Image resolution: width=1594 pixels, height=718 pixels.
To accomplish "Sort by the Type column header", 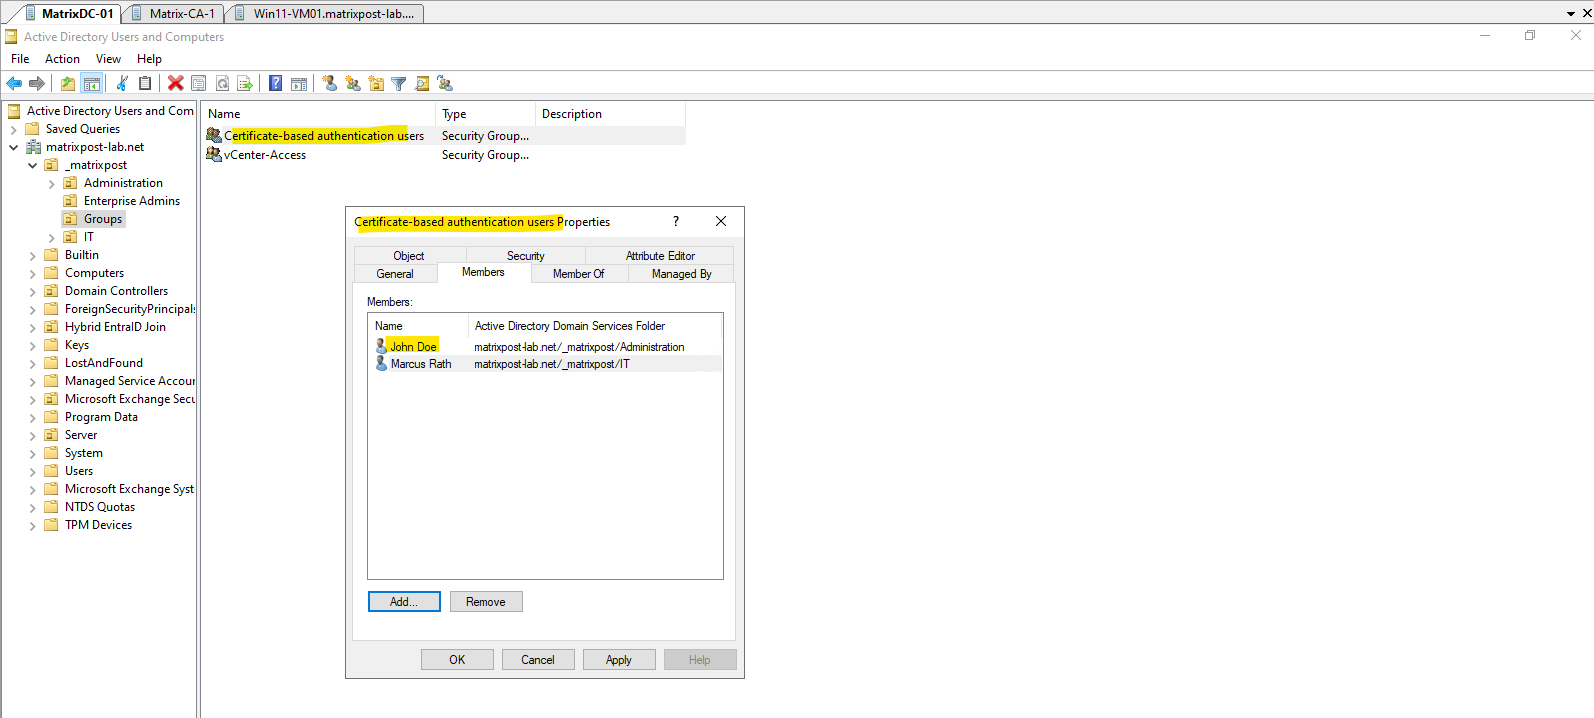I will point(485,114).
